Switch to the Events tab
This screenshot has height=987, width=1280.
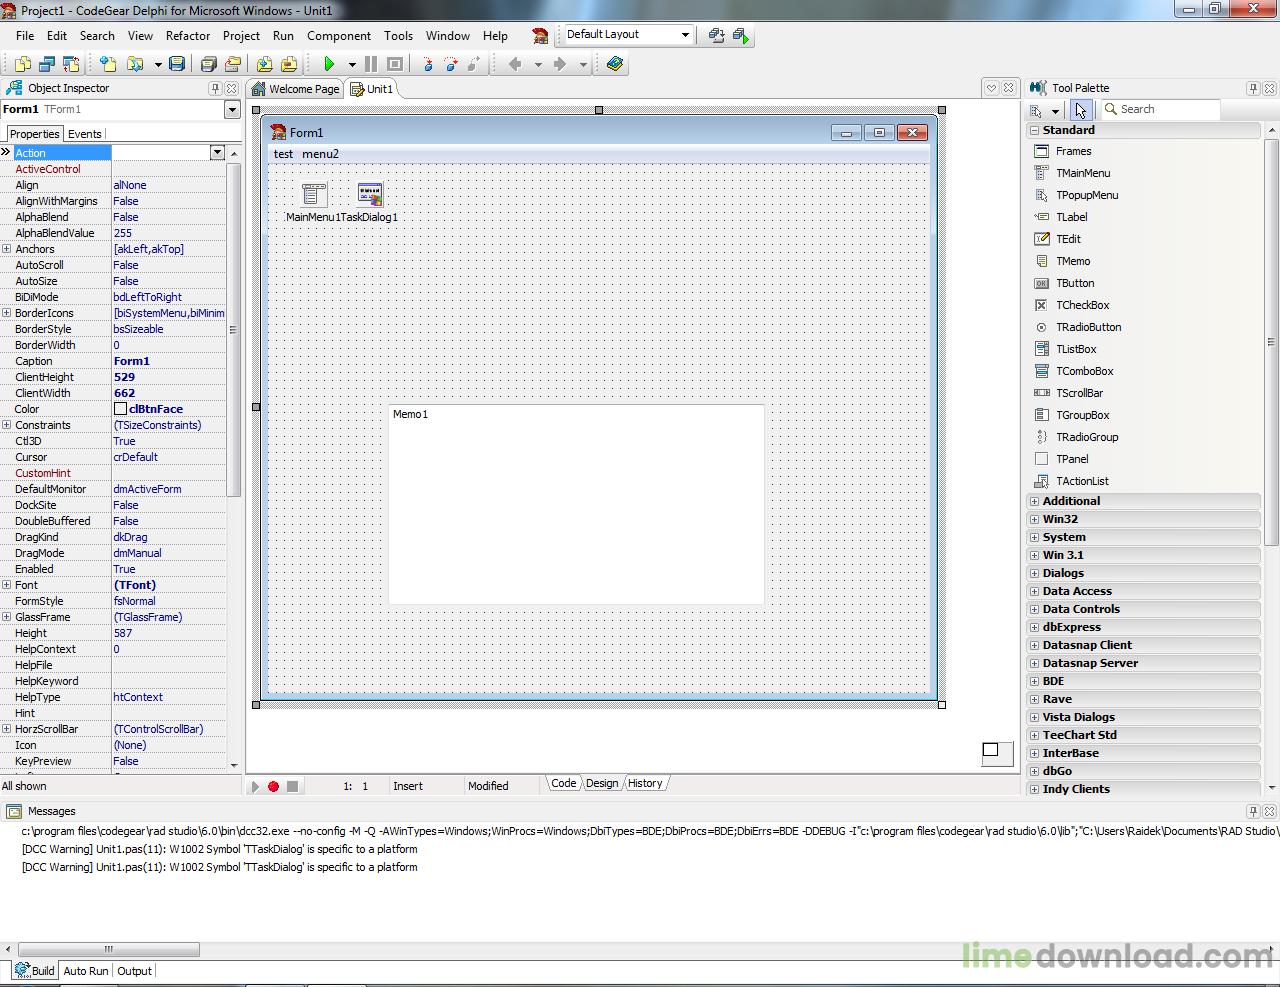pos(85,134)
